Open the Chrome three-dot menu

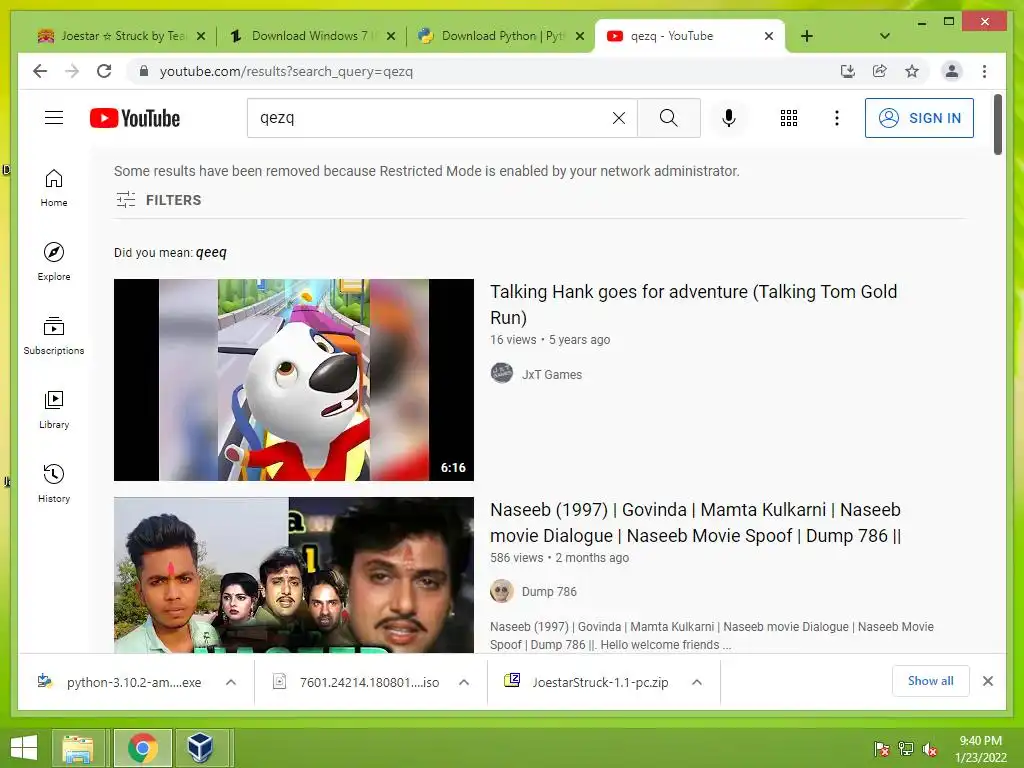[984, 71]
